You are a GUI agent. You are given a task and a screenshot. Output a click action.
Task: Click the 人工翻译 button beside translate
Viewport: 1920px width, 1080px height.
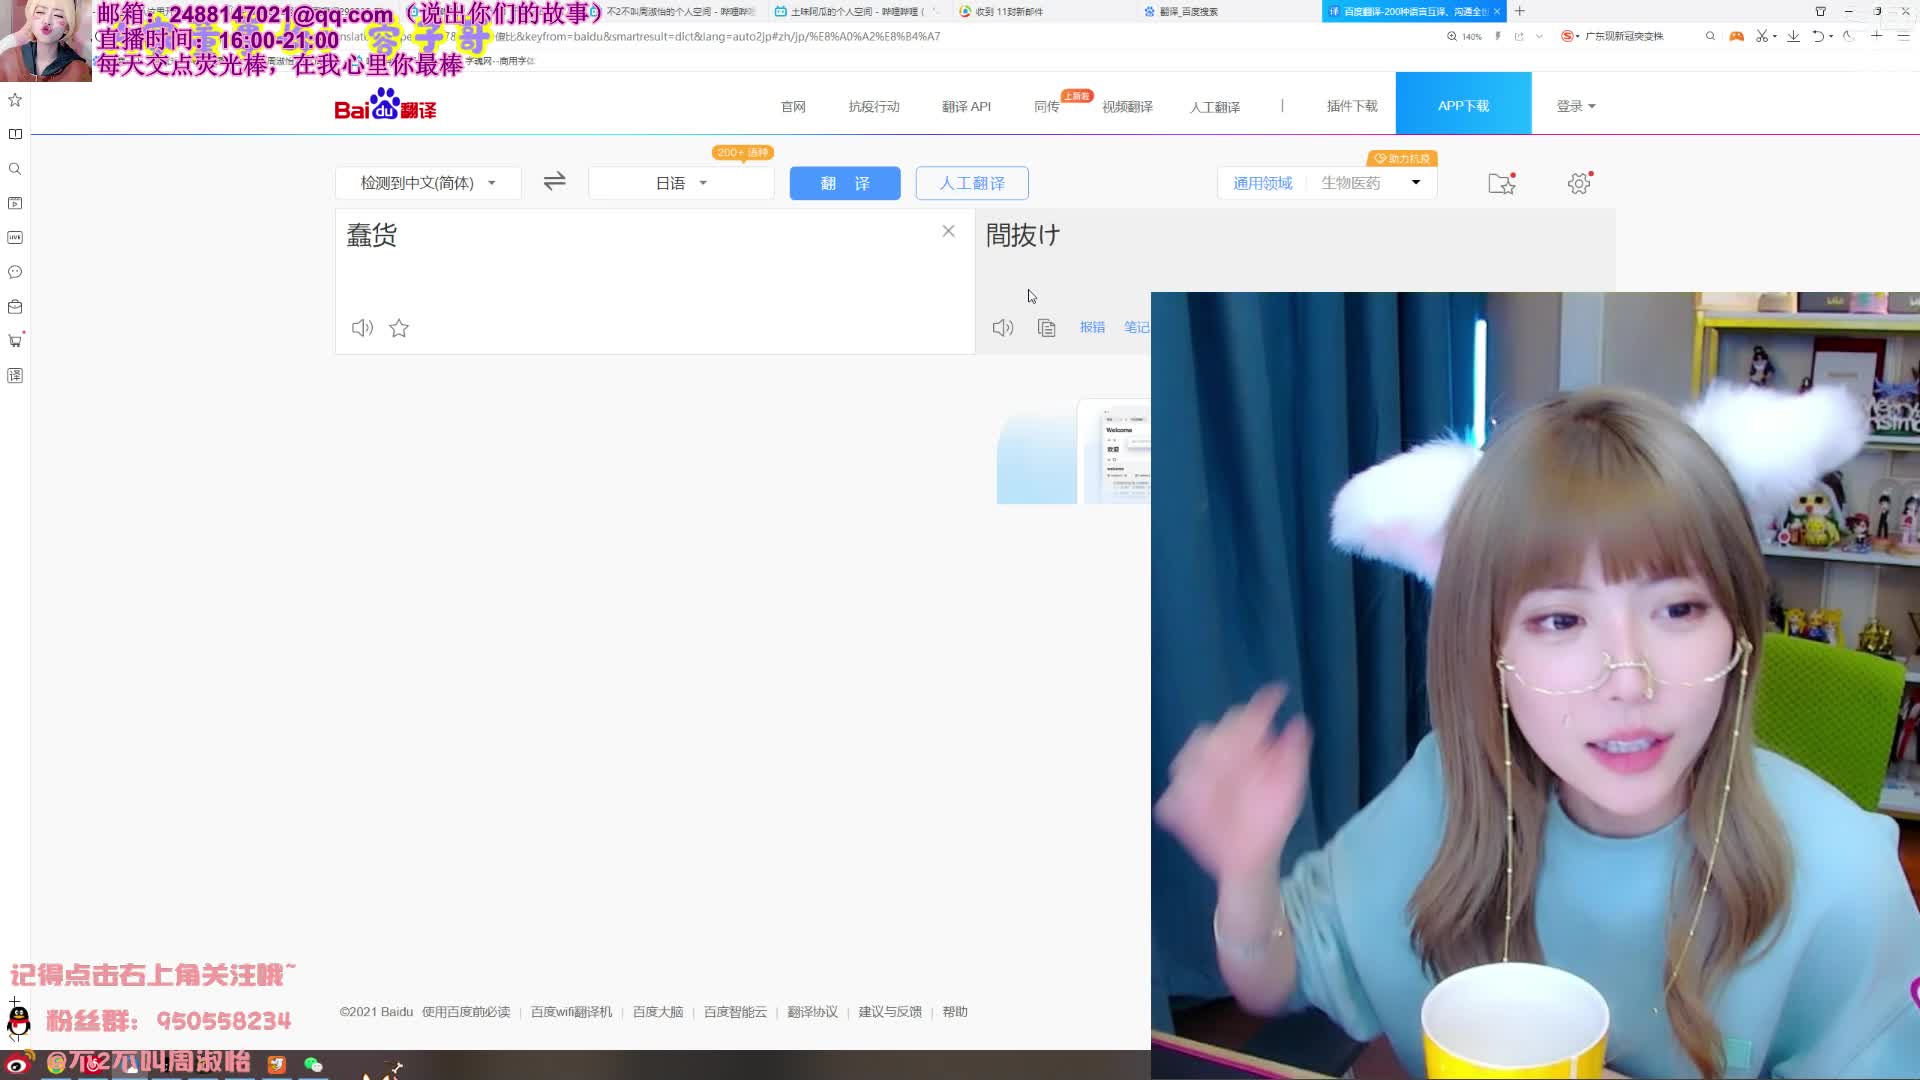coord(972,183)
